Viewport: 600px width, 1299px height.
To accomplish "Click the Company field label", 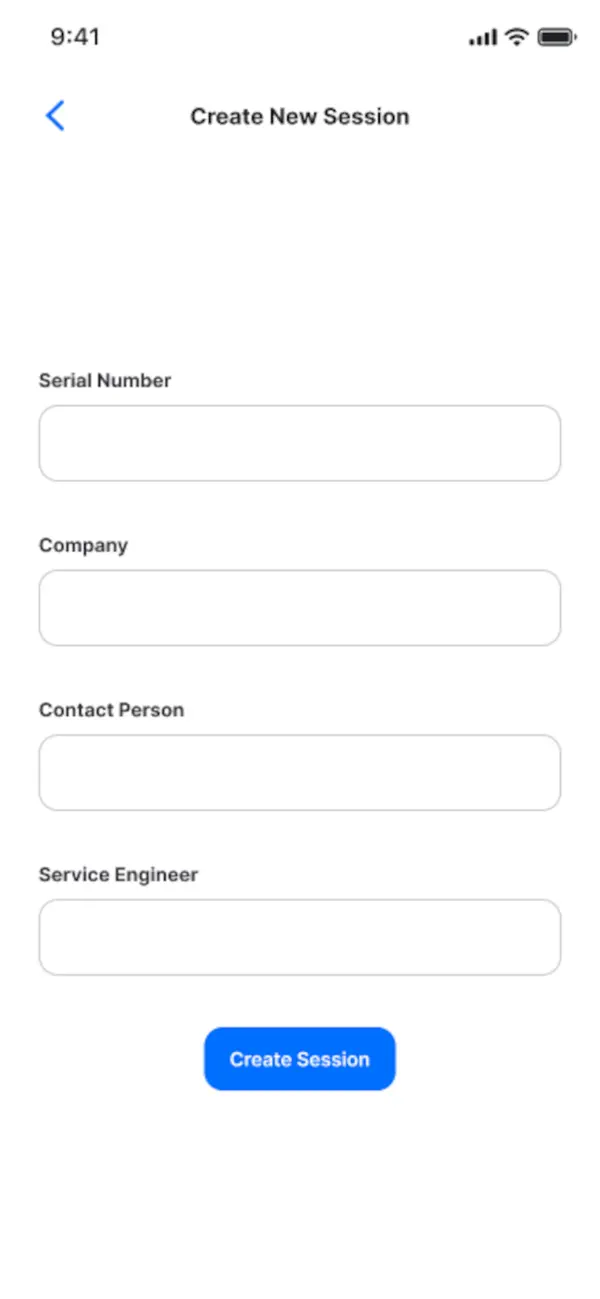I will click(83, 545).
